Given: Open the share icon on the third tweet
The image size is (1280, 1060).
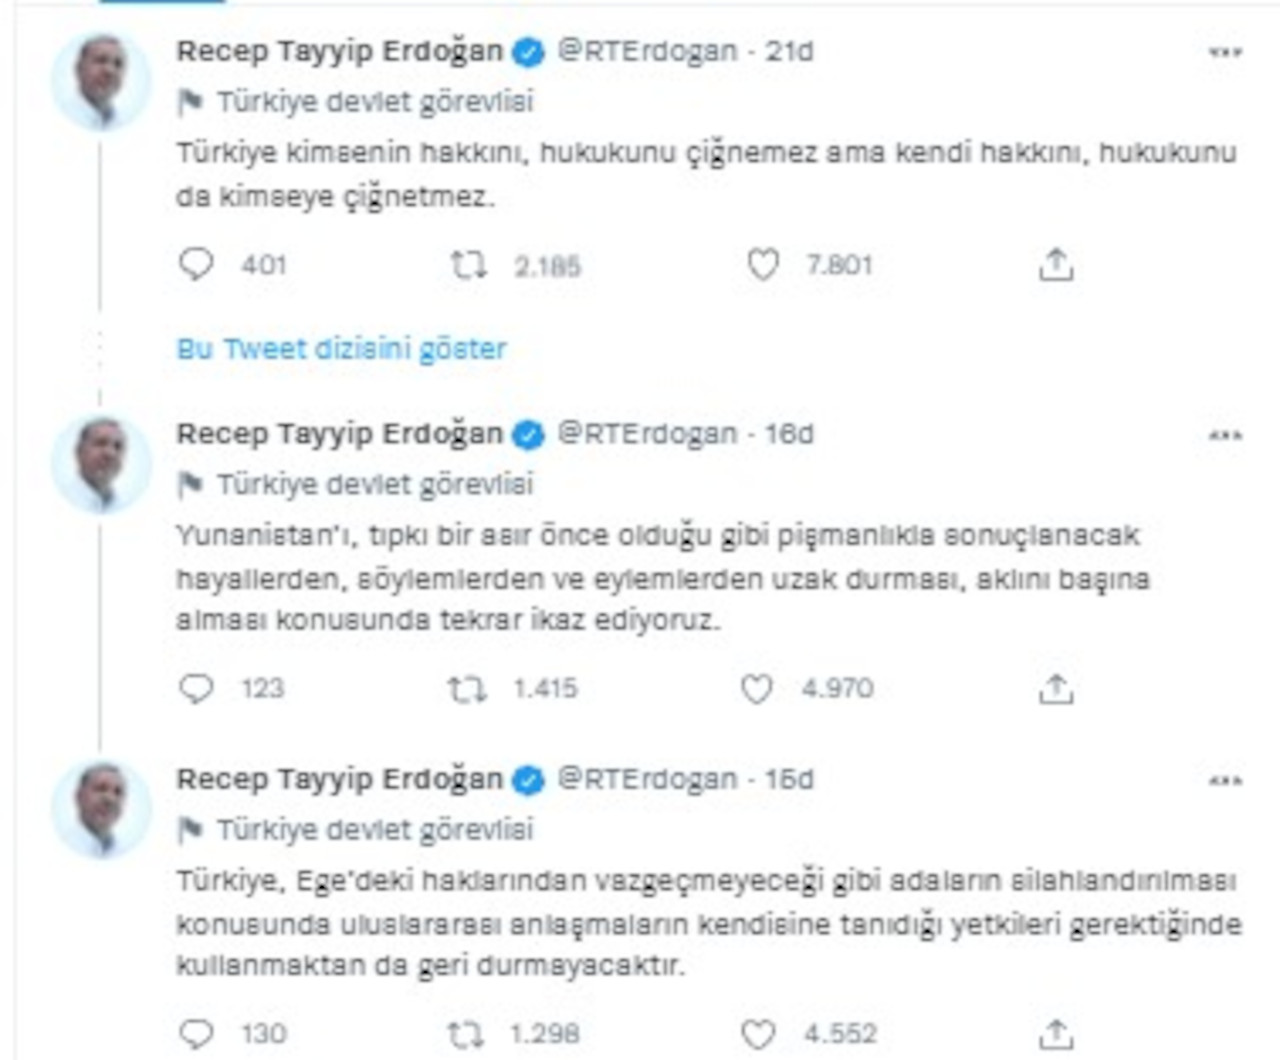Looking at the screenshot, I should [x=1057, y=1032].
